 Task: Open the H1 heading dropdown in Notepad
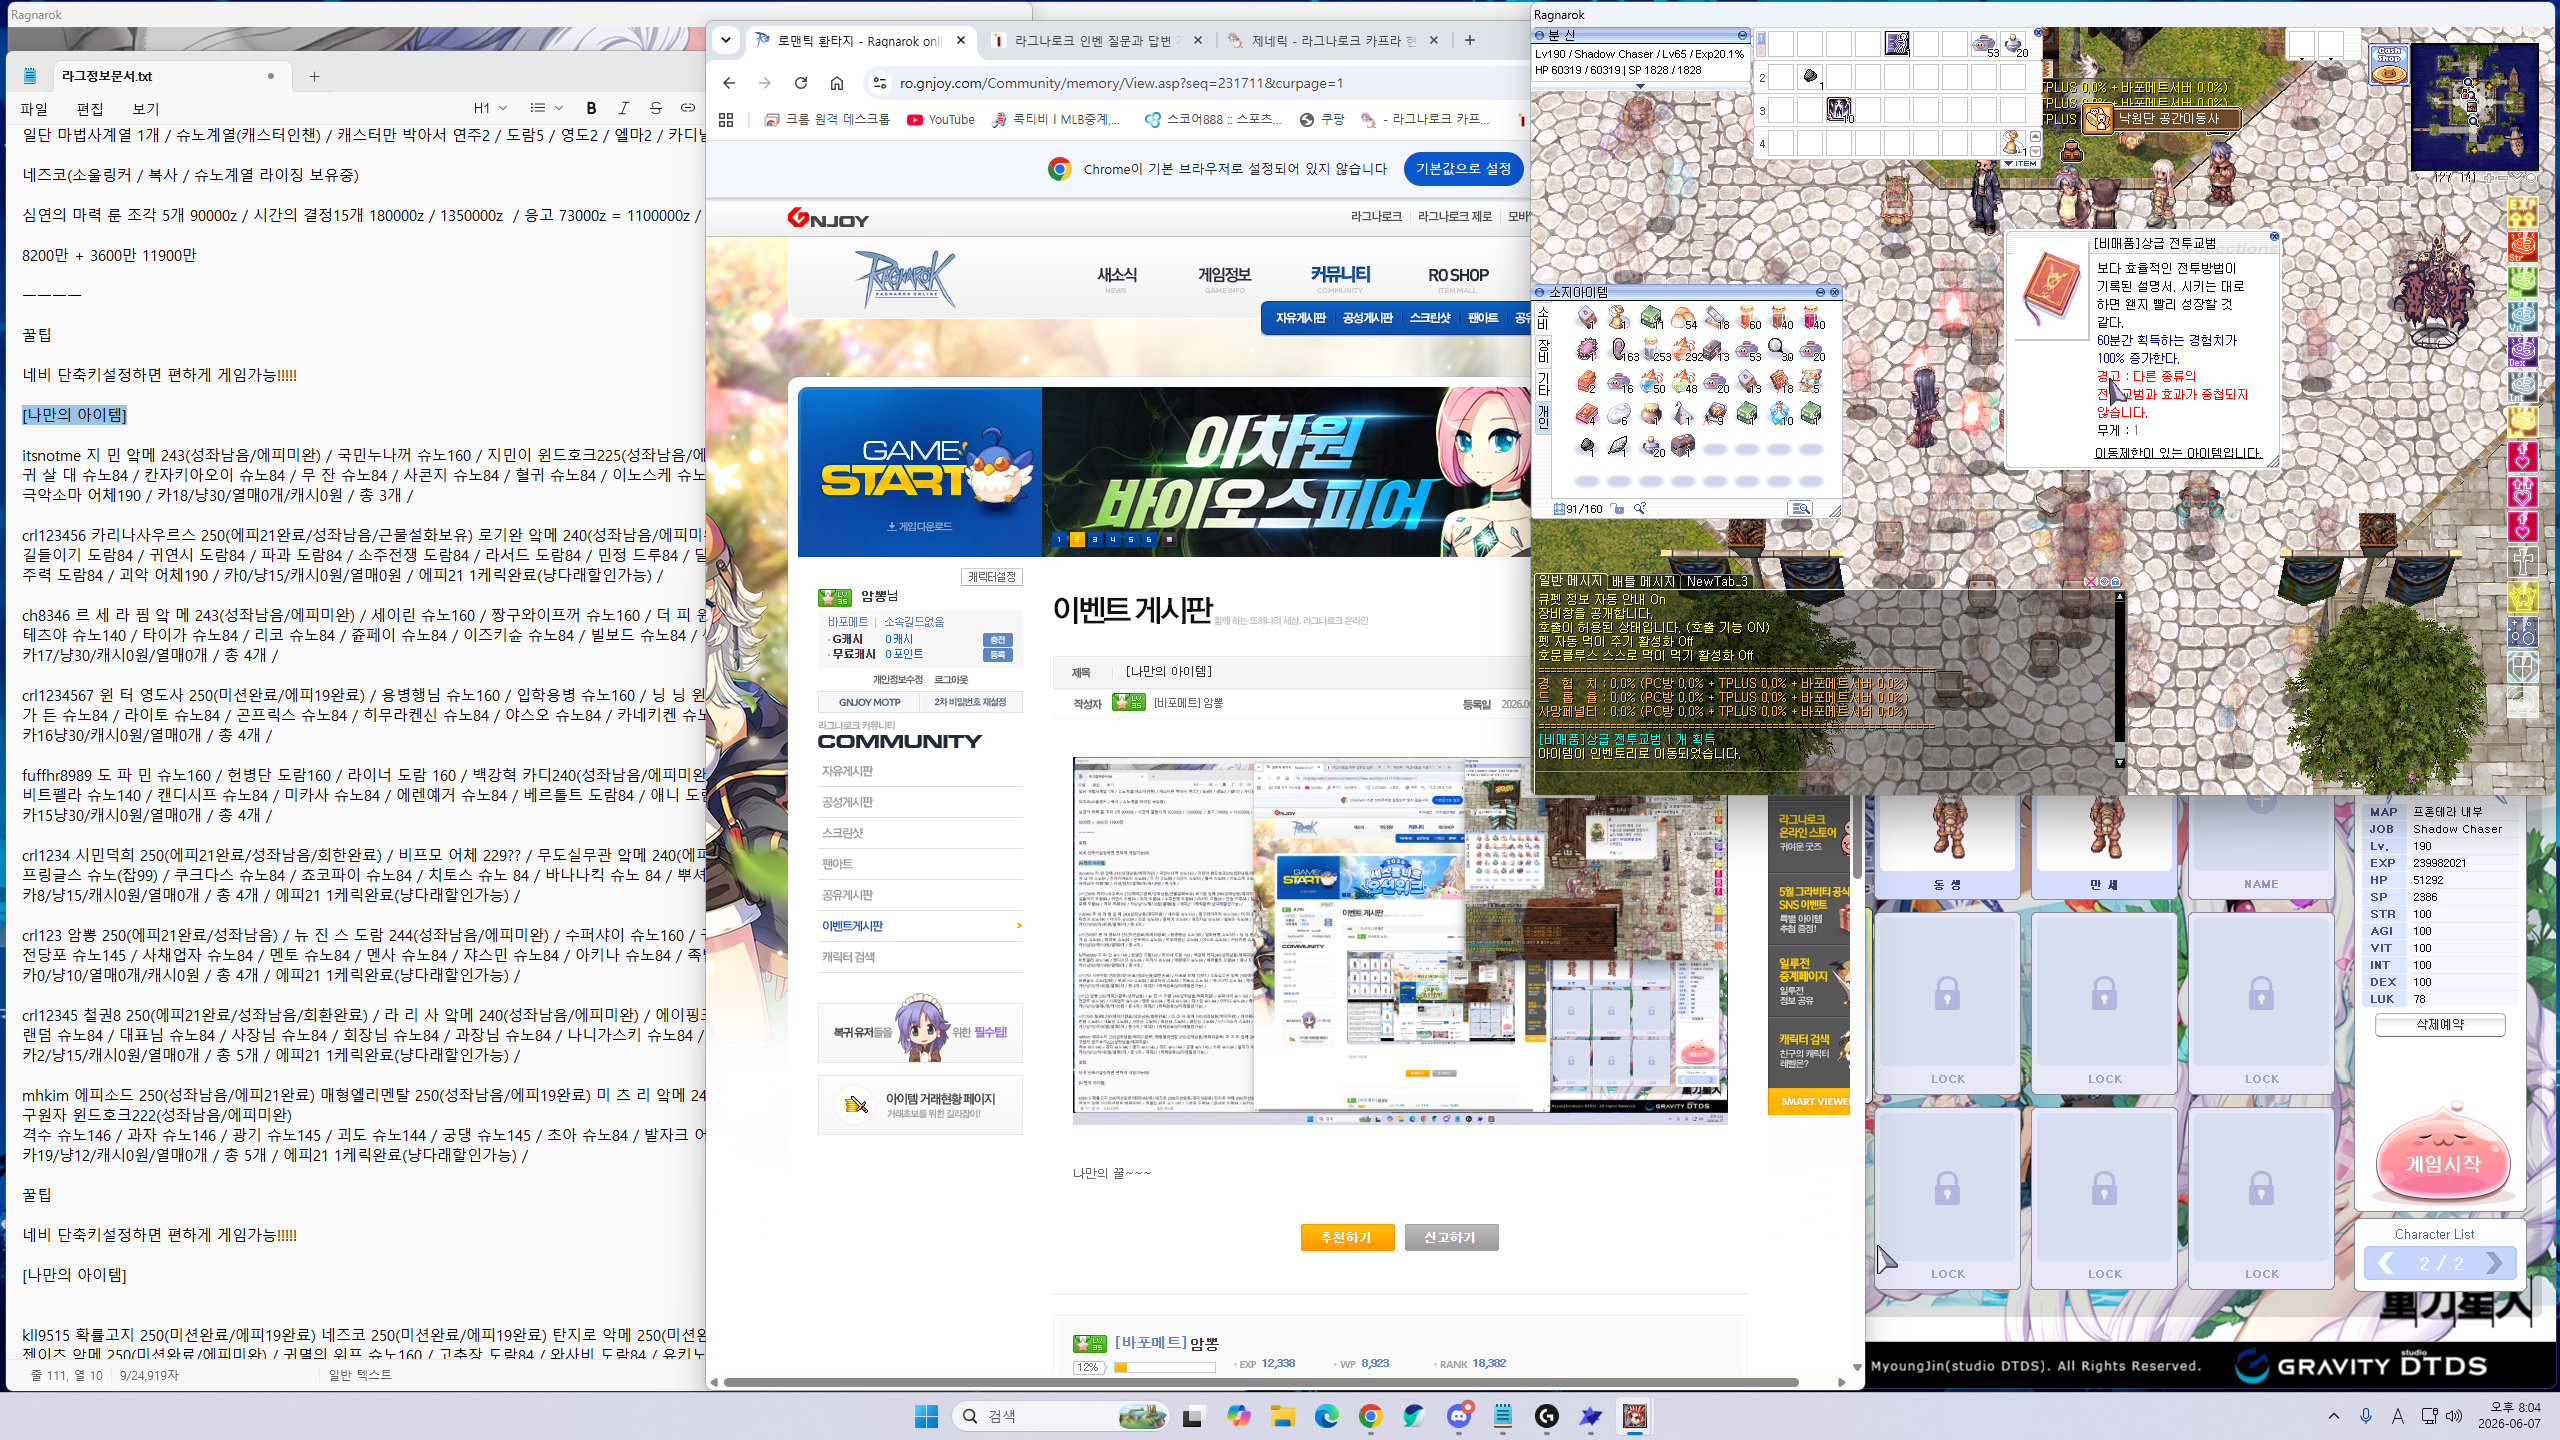click(x=490, y=108)
